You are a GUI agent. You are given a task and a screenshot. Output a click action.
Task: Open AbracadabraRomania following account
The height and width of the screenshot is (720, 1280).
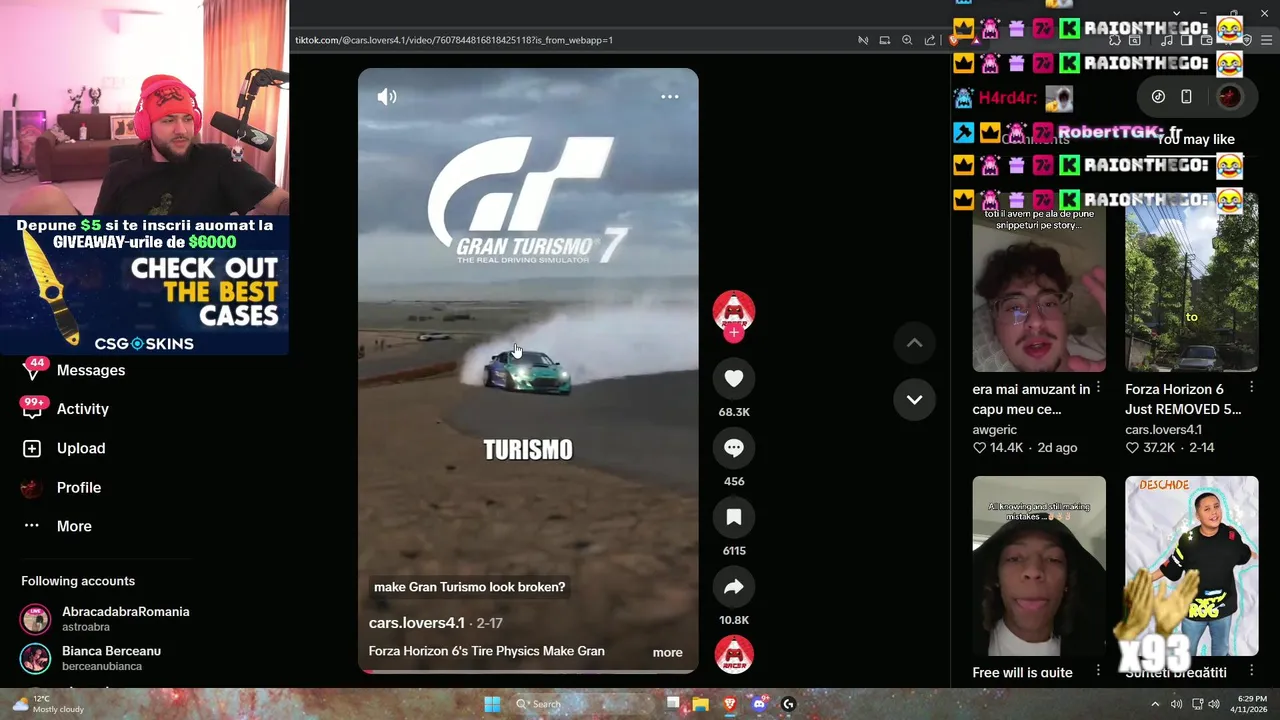(x=105, y=619)
